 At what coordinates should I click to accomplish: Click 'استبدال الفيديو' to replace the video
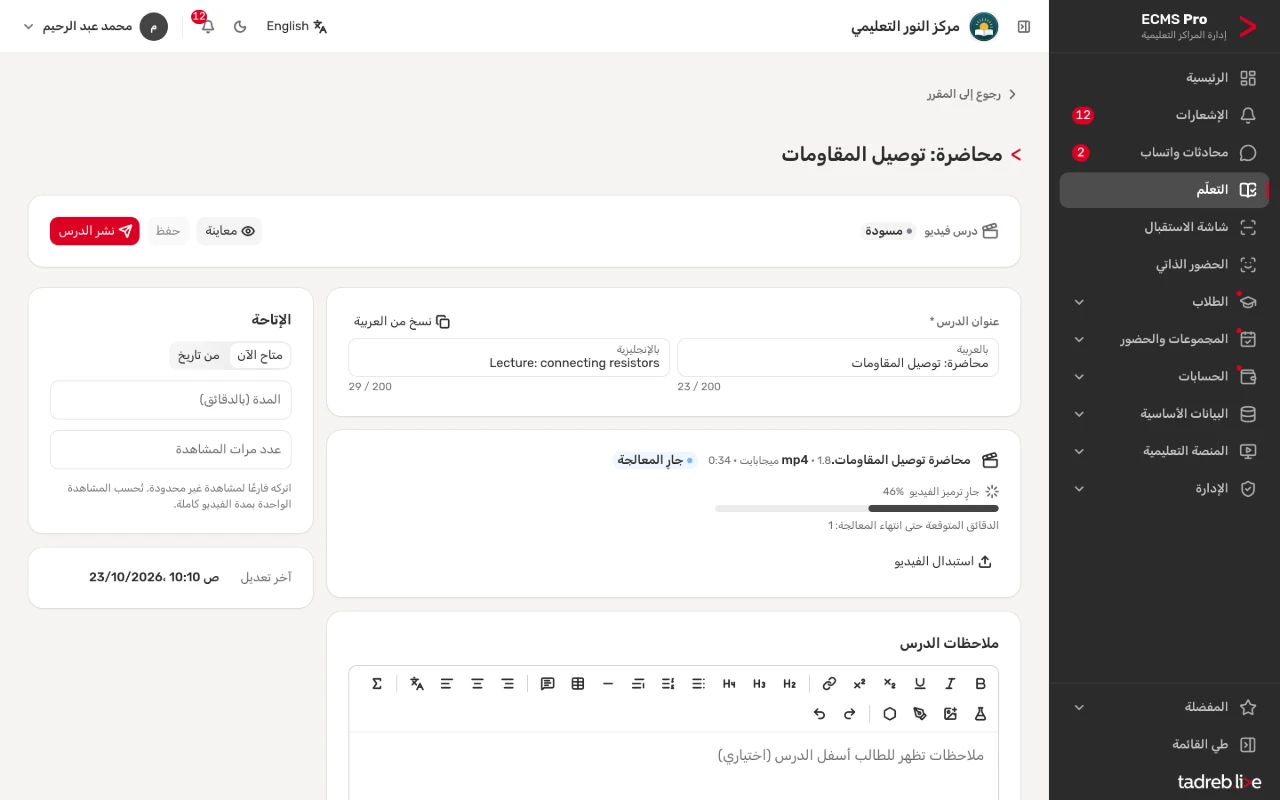943,562
